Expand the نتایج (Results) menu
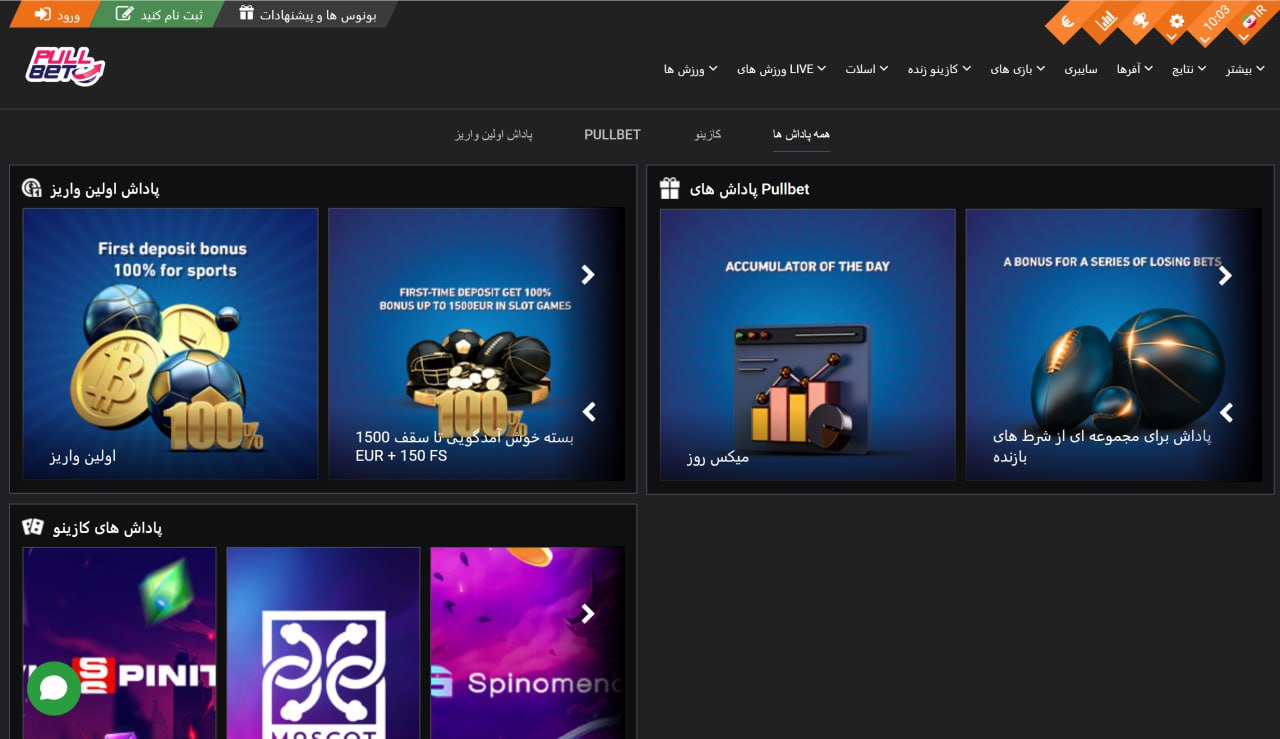The width and height of the screenshot is (1280, 739). (x=1188, y=69)
